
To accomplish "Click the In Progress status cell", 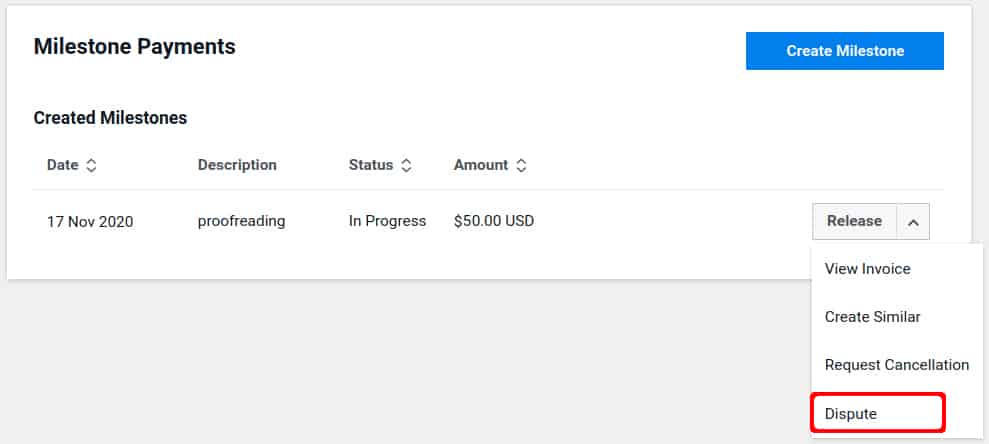I will [x=387, y=221].
